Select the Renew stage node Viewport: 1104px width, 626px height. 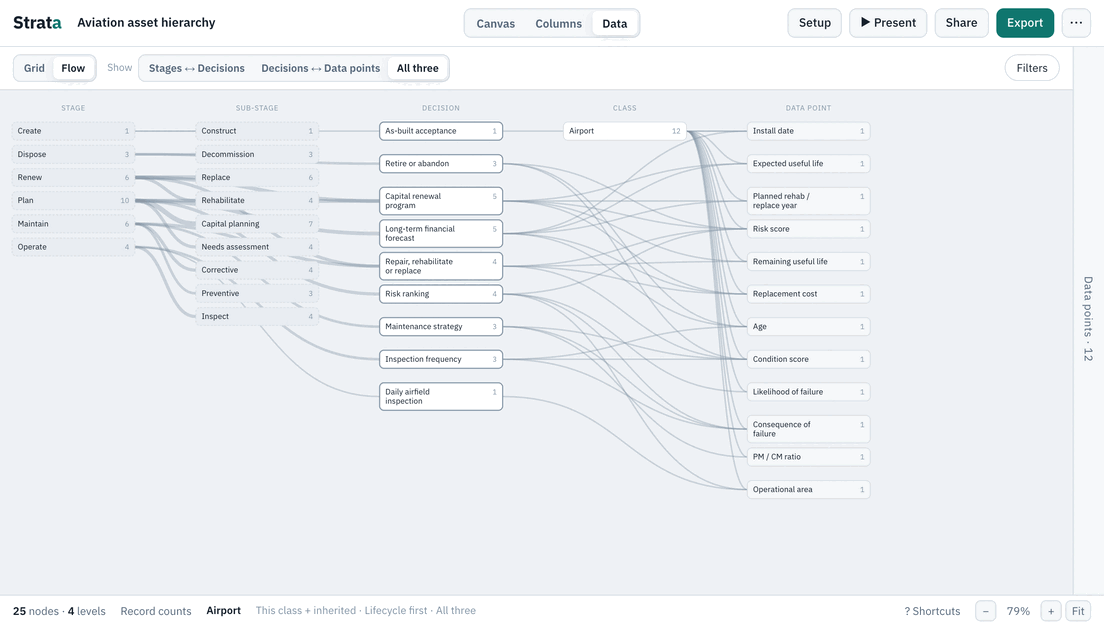pyautogui.click(x=73, y=177)
